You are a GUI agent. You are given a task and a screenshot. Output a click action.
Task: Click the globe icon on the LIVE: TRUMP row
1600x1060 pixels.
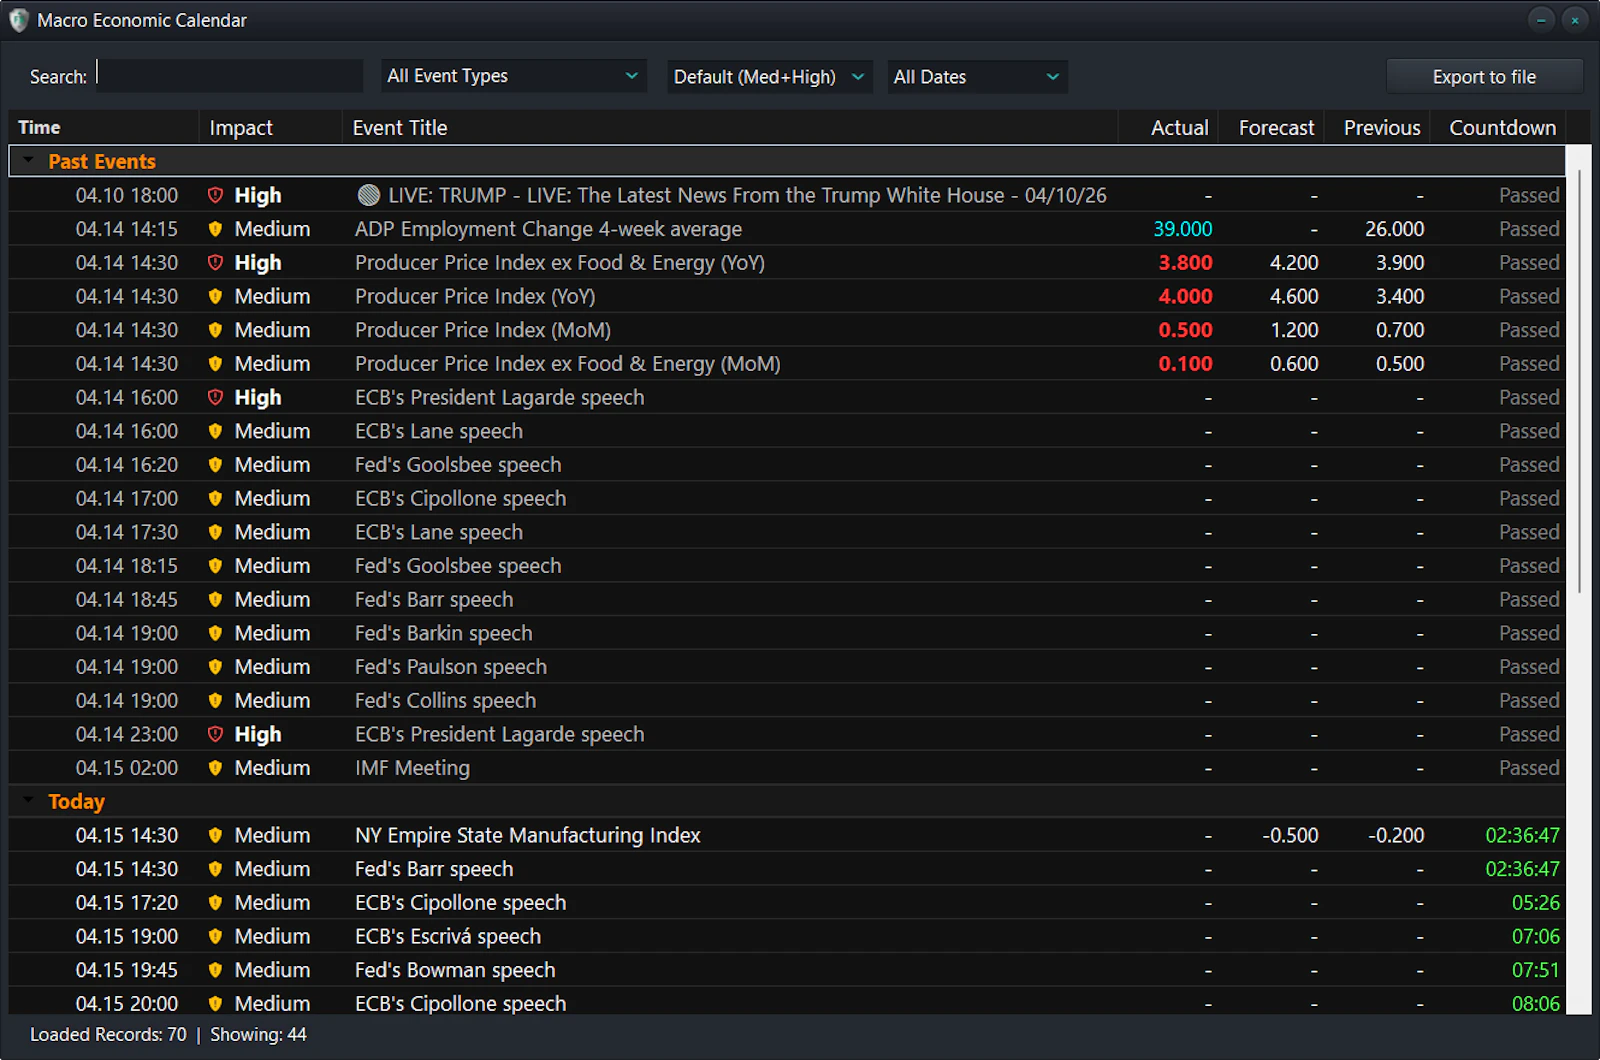pyautogui.click(x=368, y=195)
